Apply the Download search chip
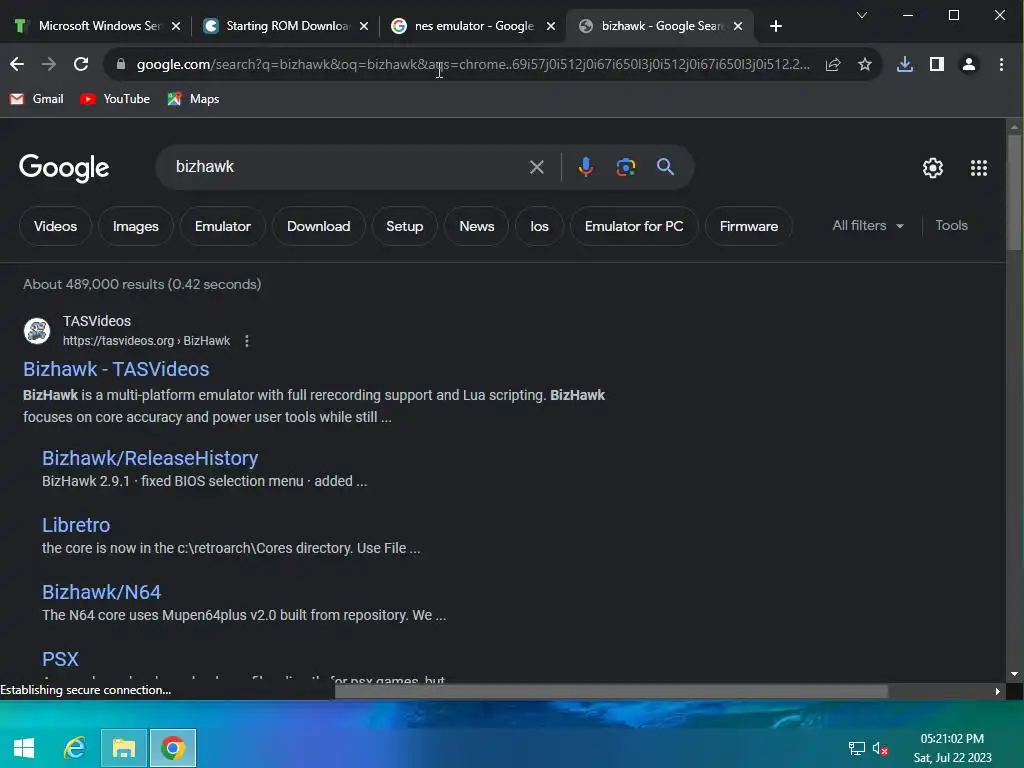 pyautogui.click(x=319, y=226)
